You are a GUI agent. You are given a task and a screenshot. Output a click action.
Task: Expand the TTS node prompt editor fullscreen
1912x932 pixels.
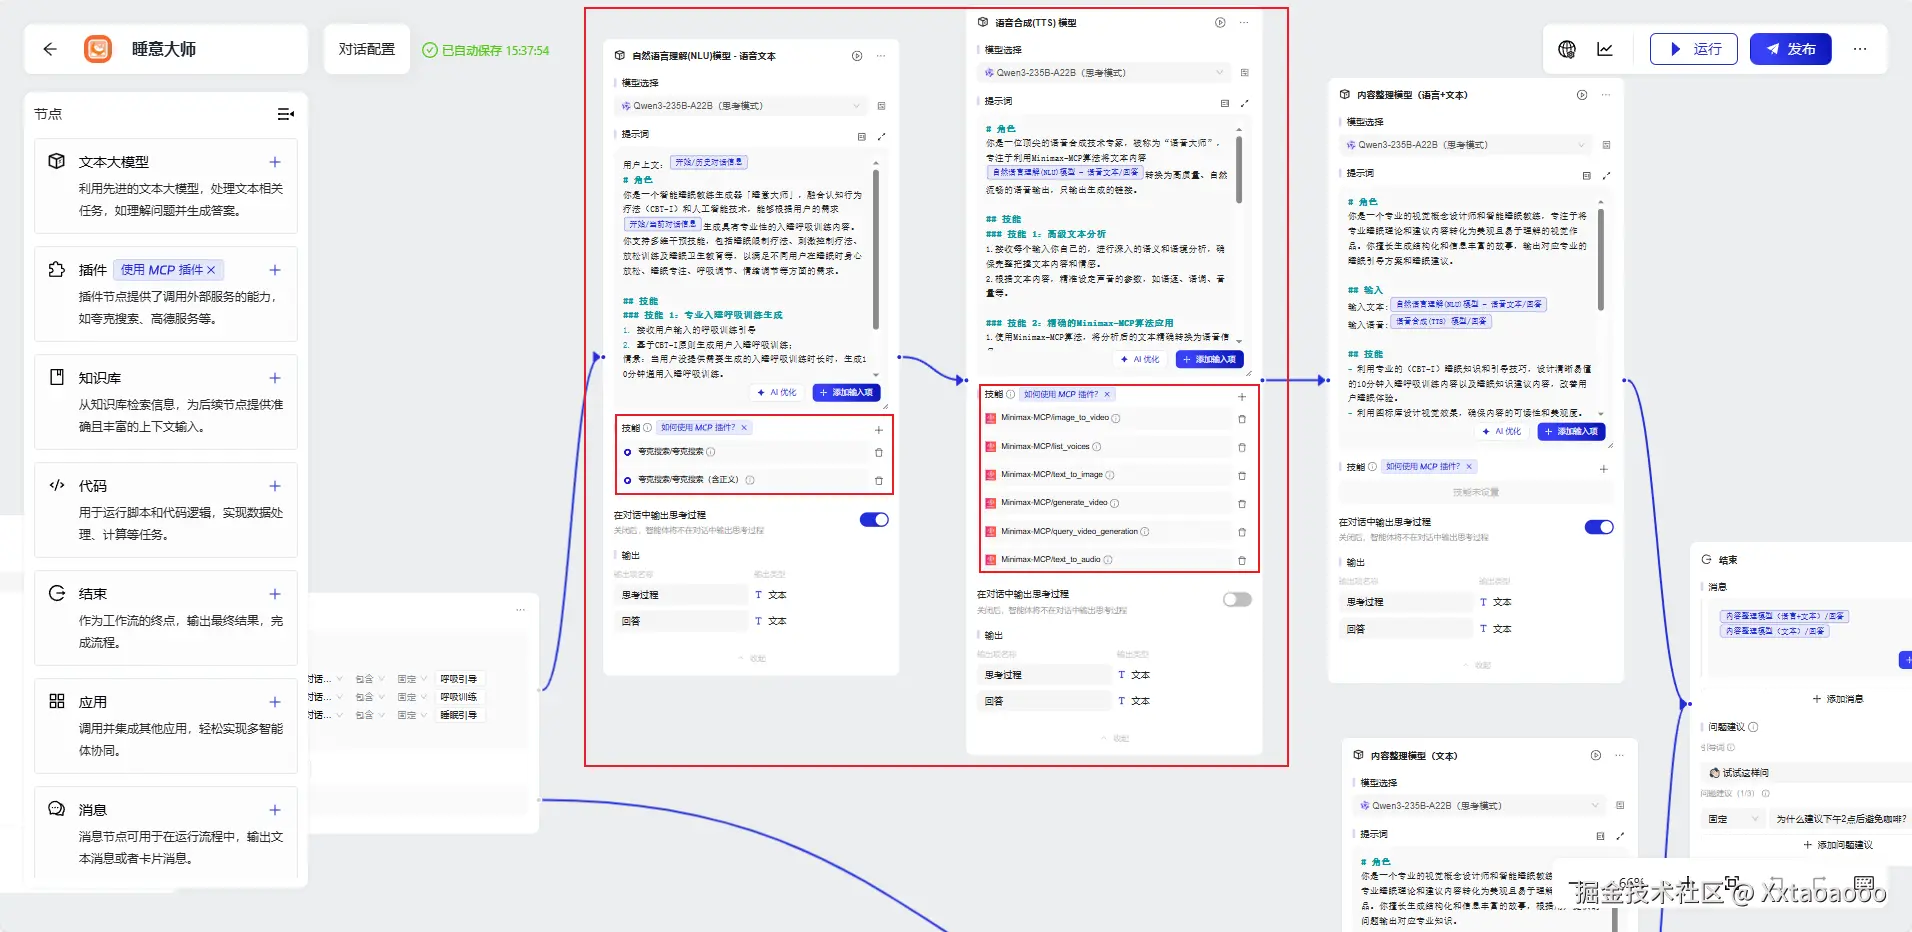click(x=1244, y=103)
